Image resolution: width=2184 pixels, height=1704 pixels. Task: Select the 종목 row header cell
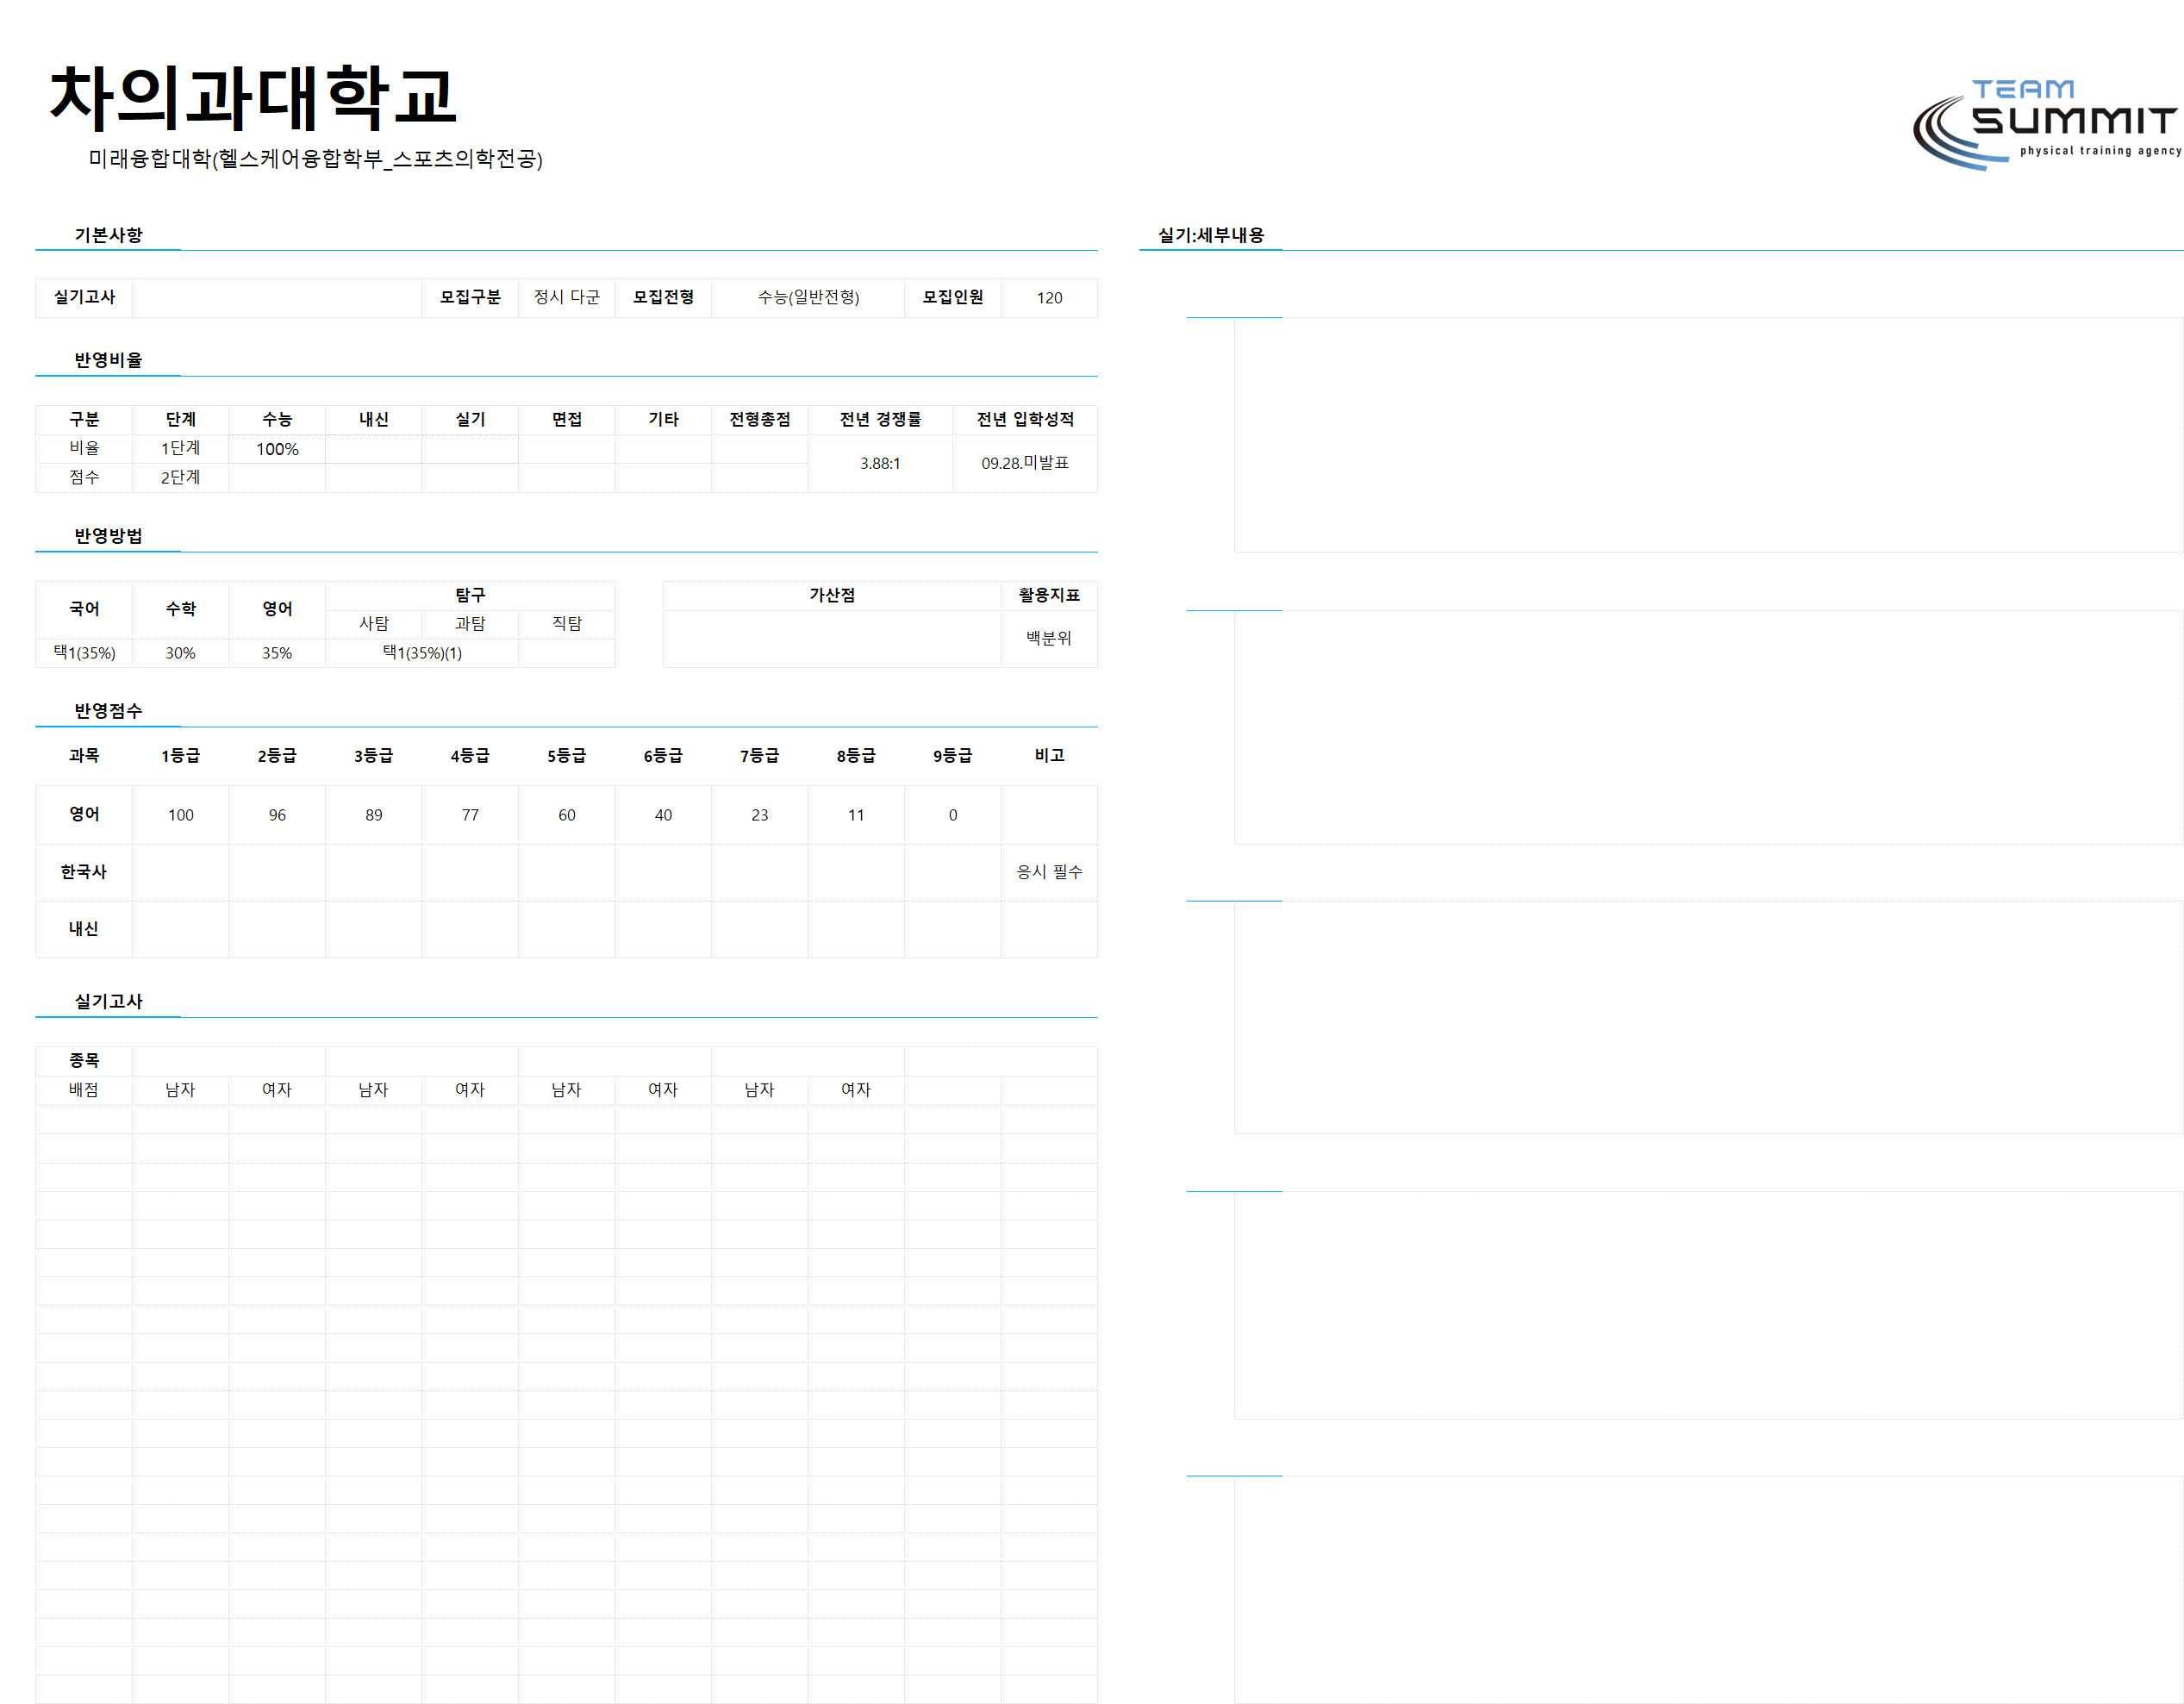[x=84, y=1060]
